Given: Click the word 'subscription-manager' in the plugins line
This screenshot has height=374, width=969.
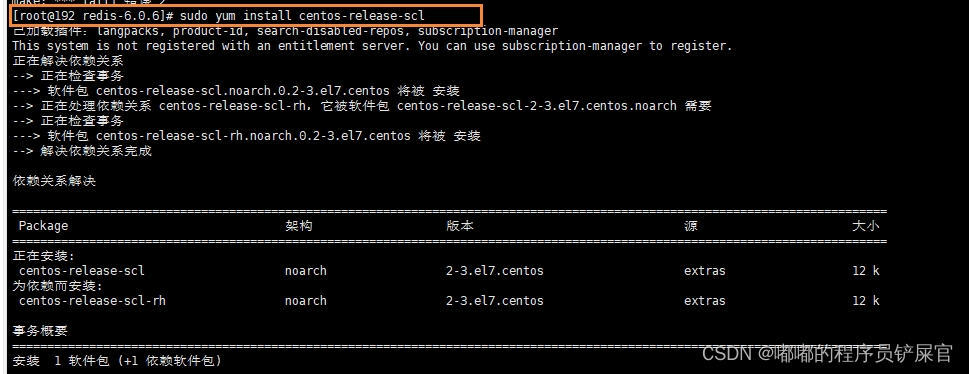Looking at the screenshot, I should pyautogui.click(x=488, y=31).
